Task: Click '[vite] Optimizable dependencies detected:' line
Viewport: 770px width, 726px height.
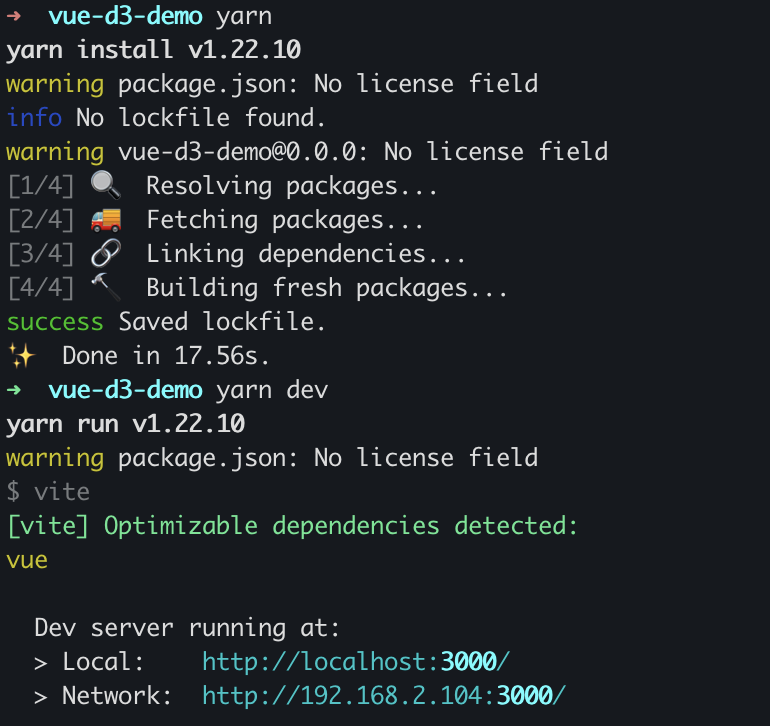Action: (x=293, y=526)
